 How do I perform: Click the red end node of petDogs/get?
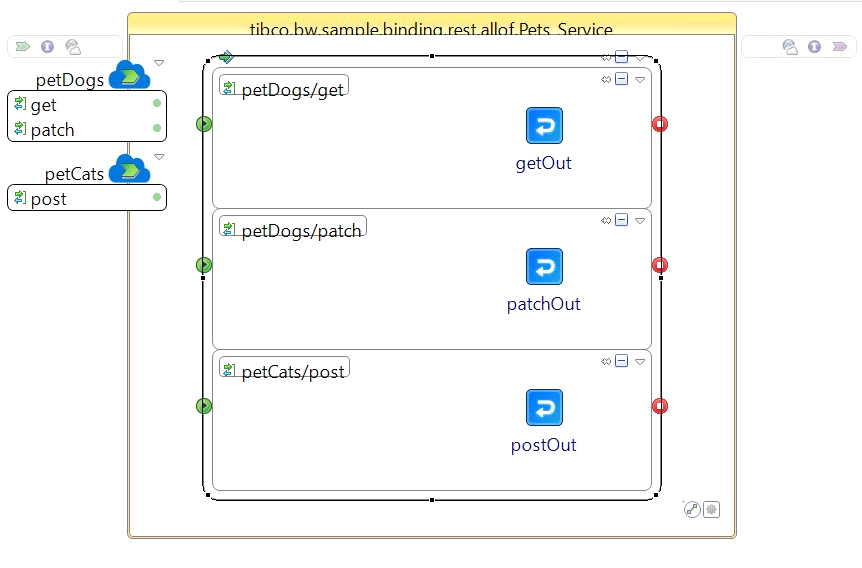click(660, 124)
